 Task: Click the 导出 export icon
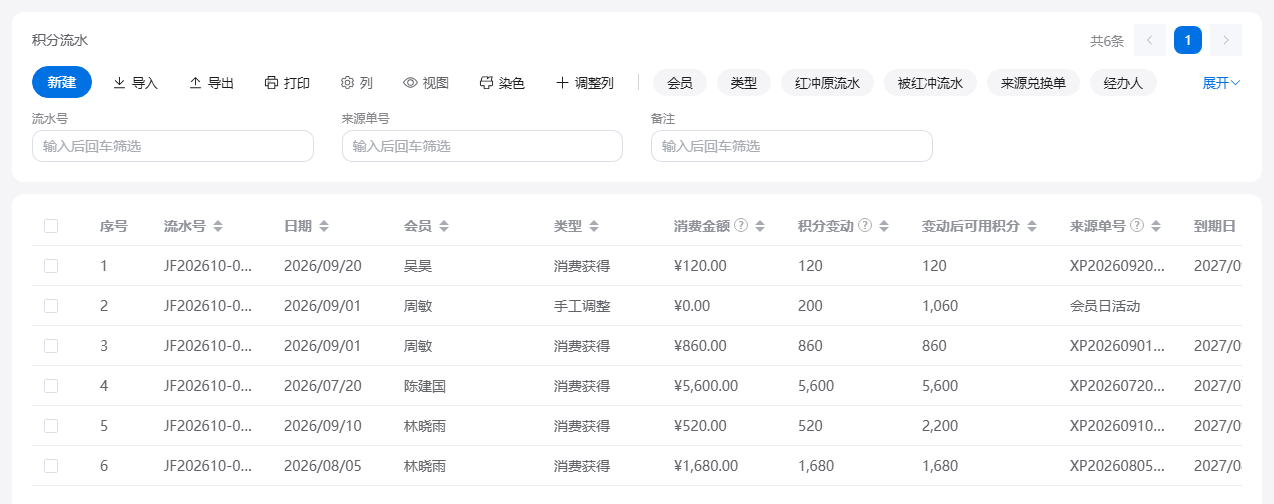click(195, 83)
